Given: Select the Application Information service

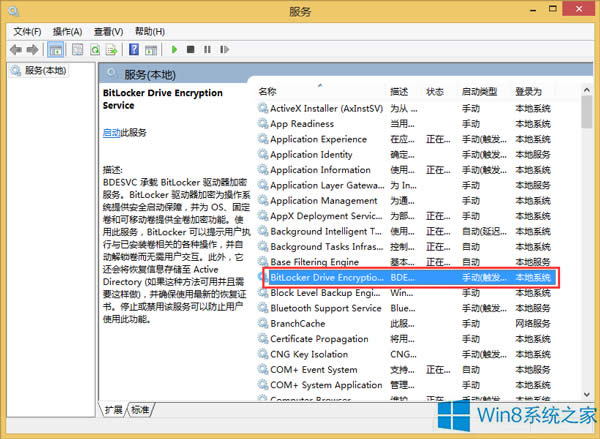Looking at the screenshot, I should [404, 170].
